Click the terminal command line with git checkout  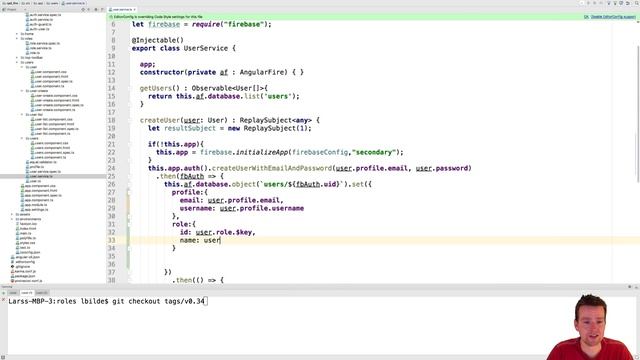108,302
